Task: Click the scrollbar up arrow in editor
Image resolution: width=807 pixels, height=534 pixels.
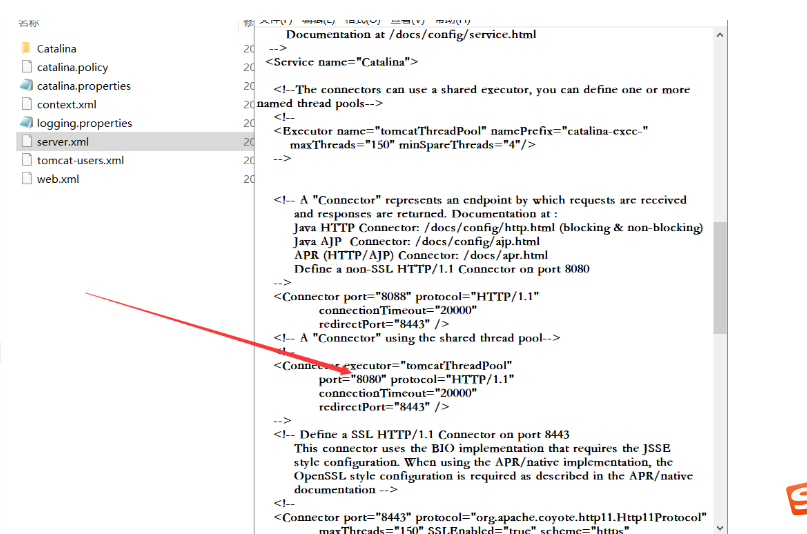Action: 720,35
